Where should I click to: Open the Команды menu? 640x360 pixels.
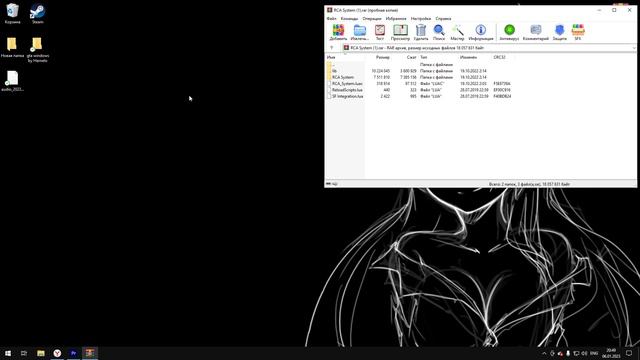tap(349, 19)
